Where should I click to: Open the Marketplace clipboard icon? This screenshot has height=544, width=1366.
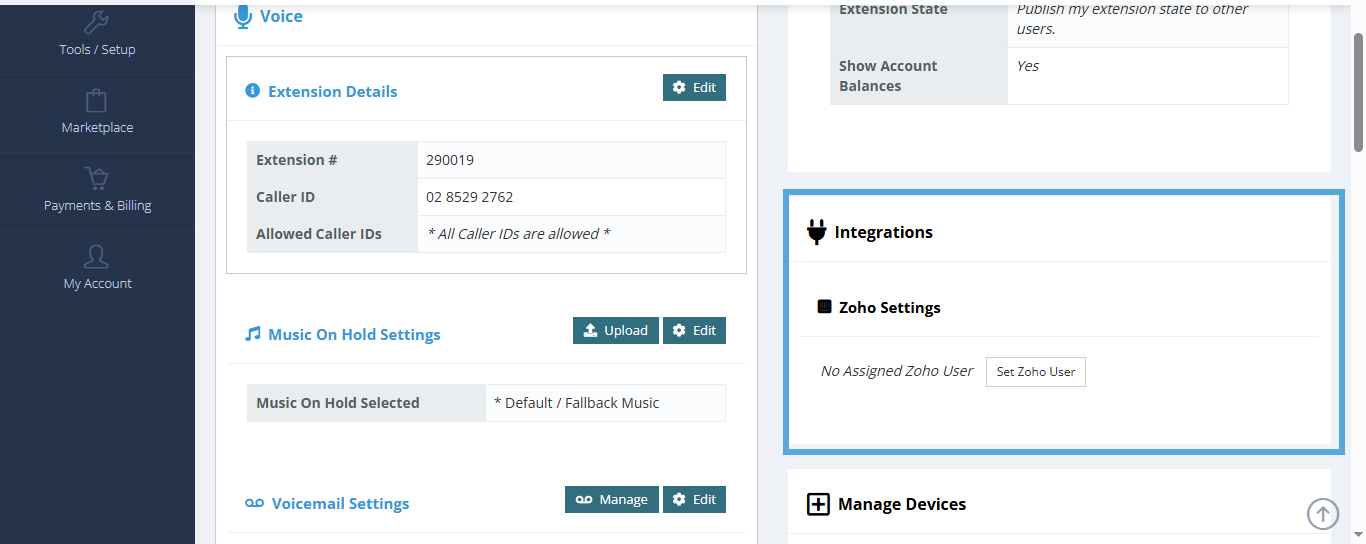[97, 100]
